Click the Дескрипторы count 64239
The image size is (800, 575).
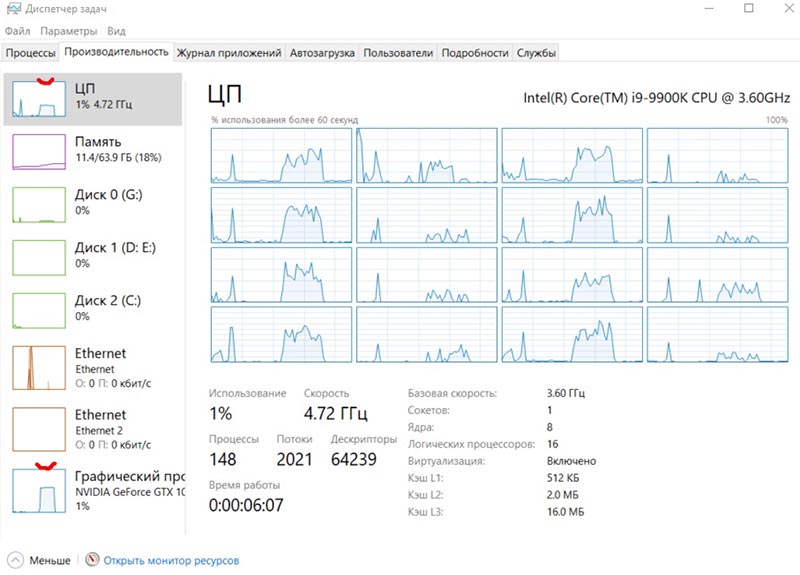pos(354,459)
